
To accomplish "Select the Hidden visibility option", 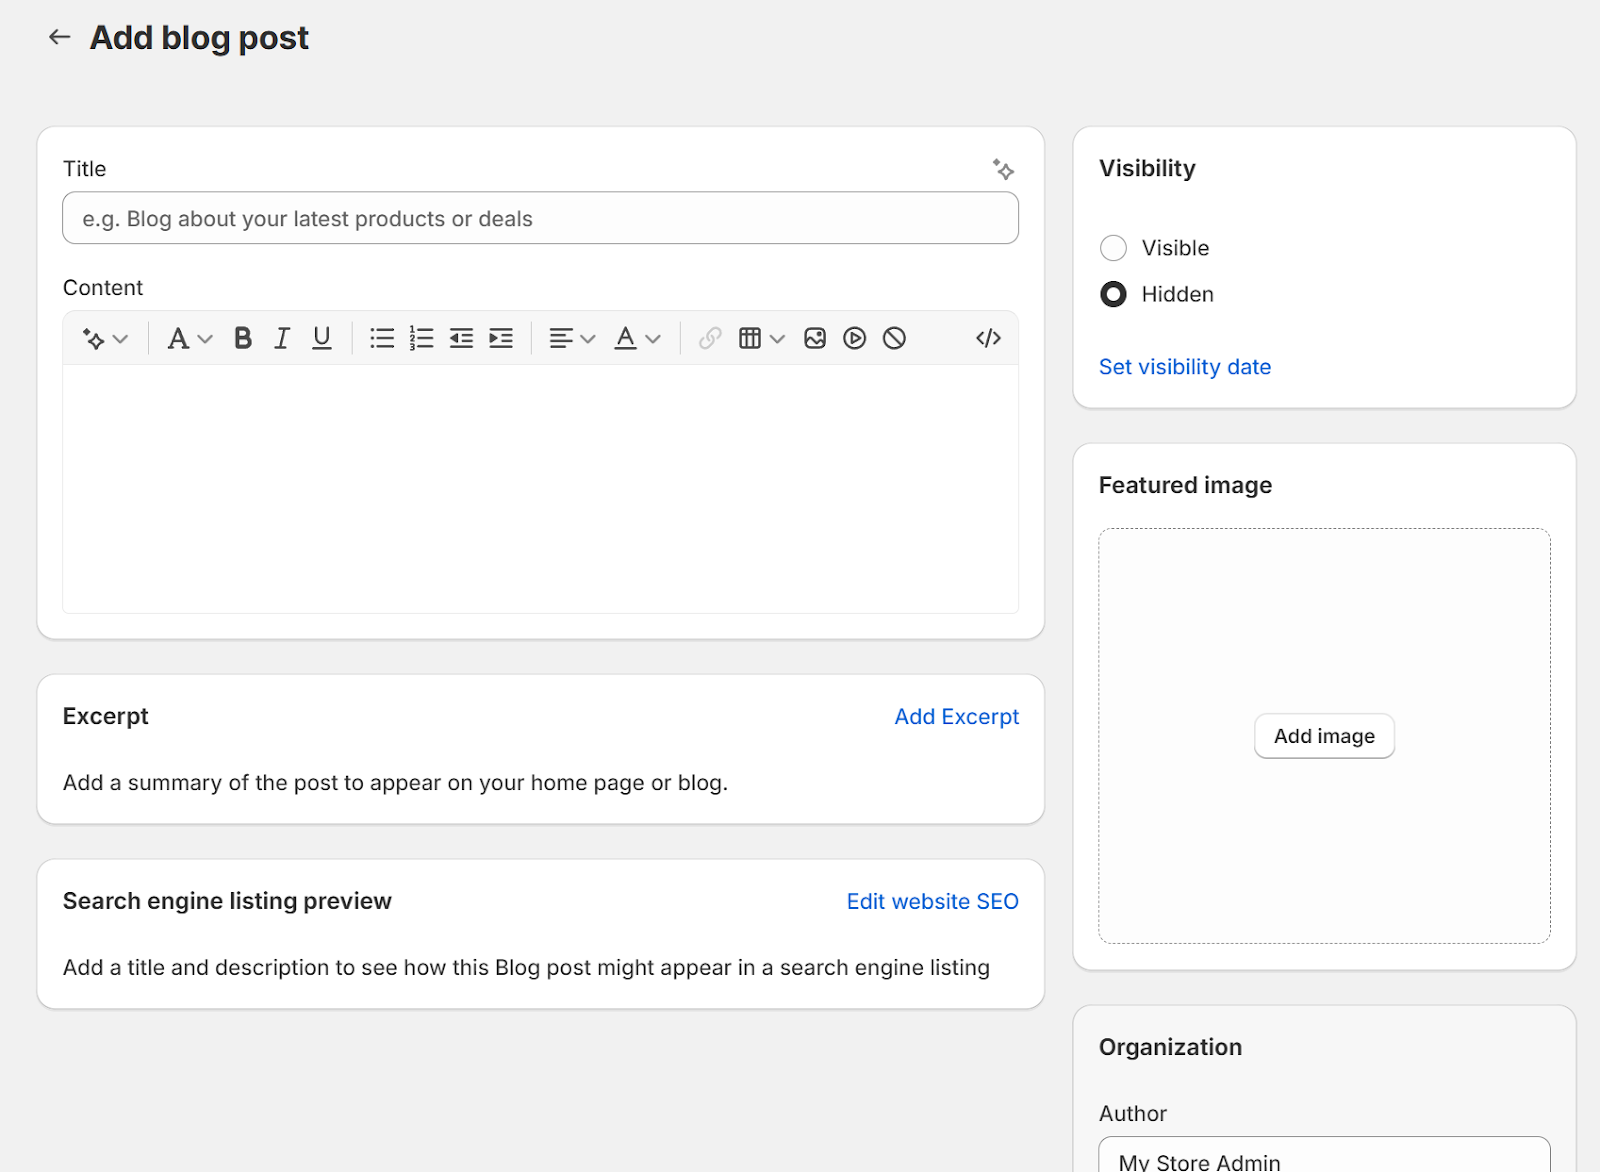I will click(1113, 294).
